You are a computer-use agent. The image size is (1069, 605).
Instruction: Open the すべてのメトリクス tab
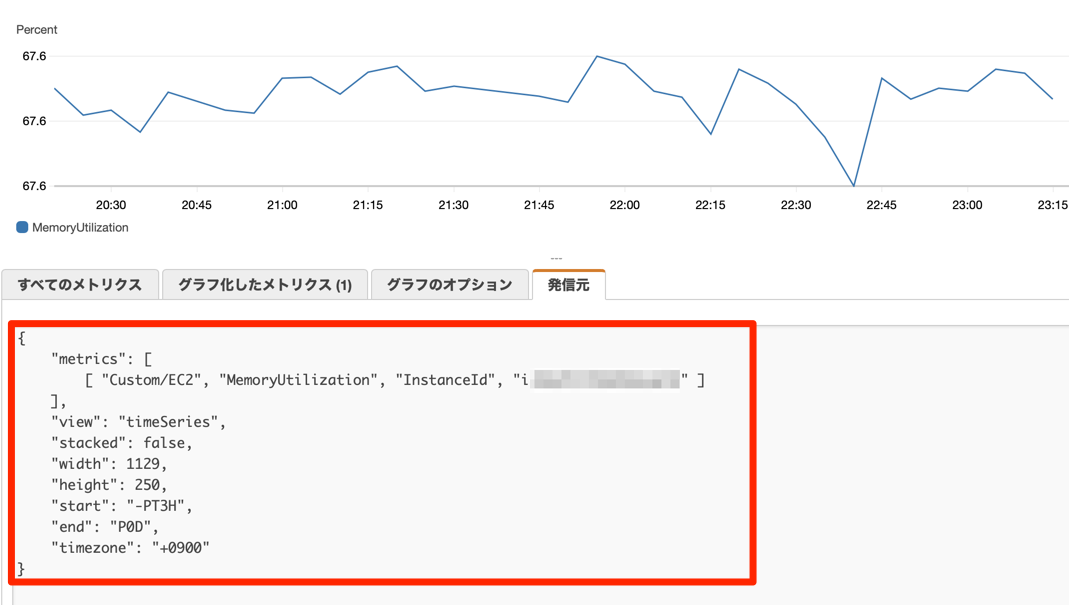(80, 284)
